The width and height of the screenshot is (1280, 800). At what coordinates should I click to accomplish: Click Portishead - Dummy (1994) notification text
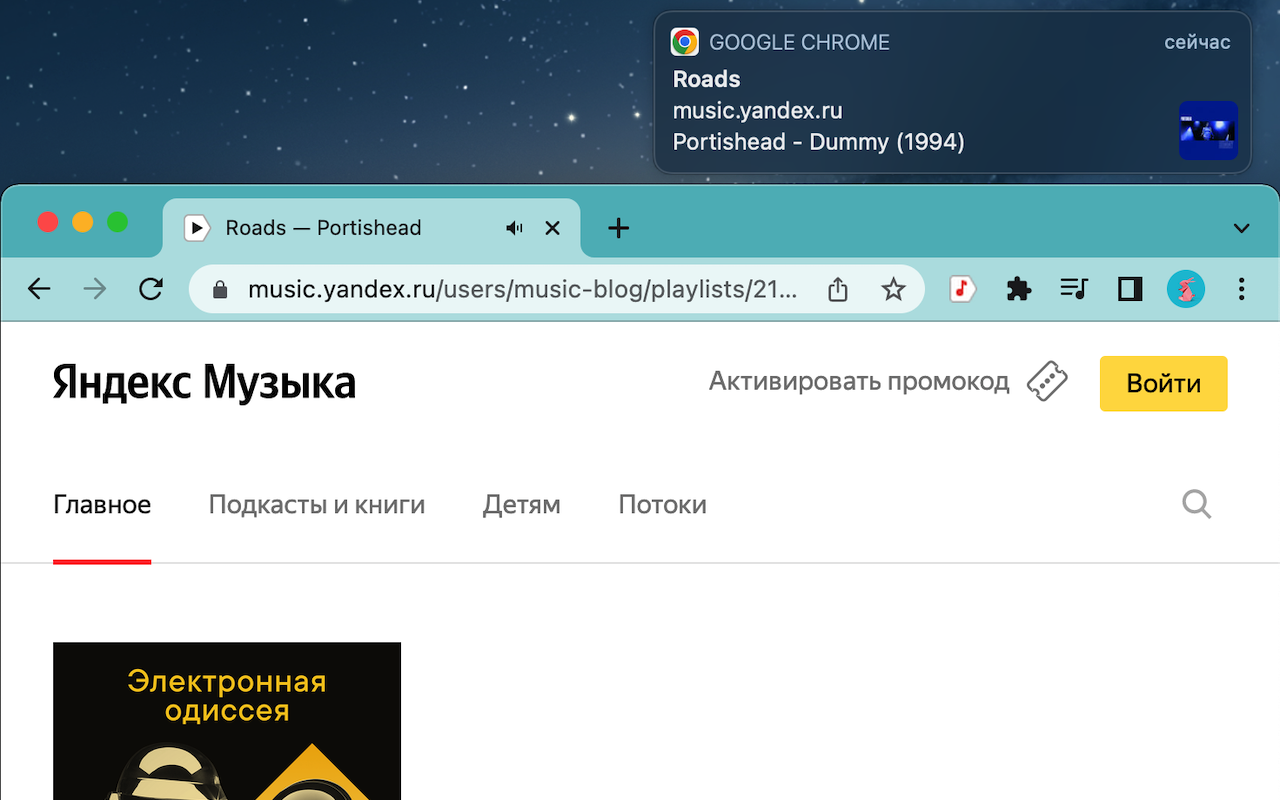[819, 142]
